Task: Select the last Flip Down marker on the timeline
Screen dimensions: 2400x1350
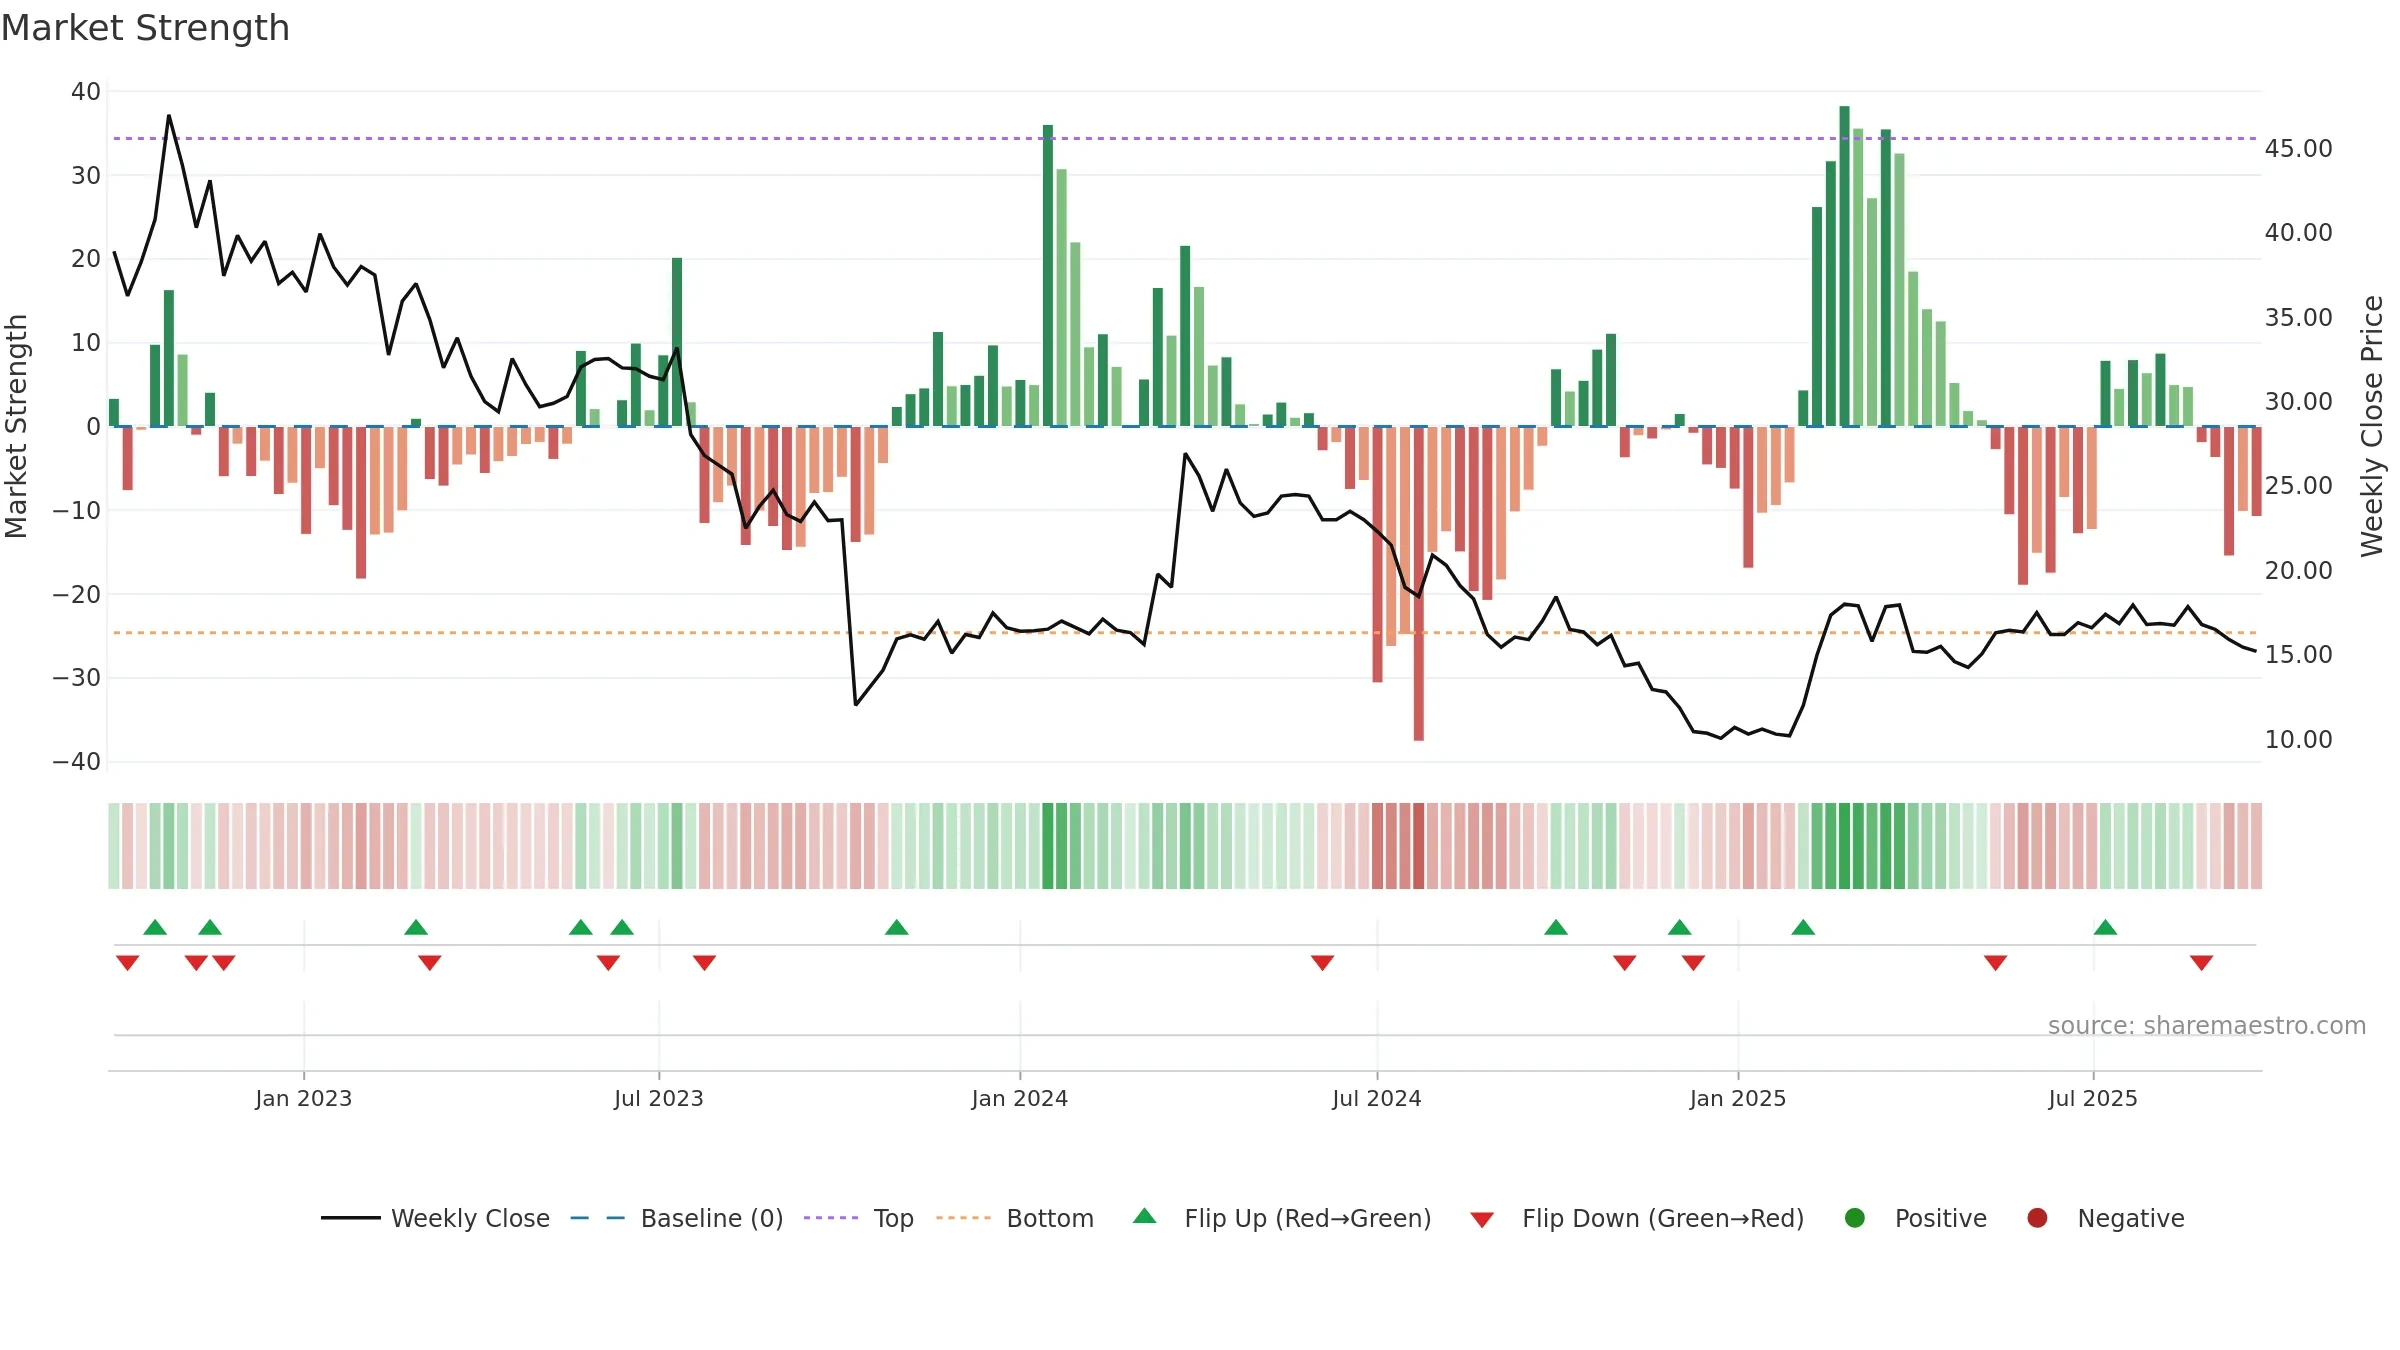Action: point(2201,963)
